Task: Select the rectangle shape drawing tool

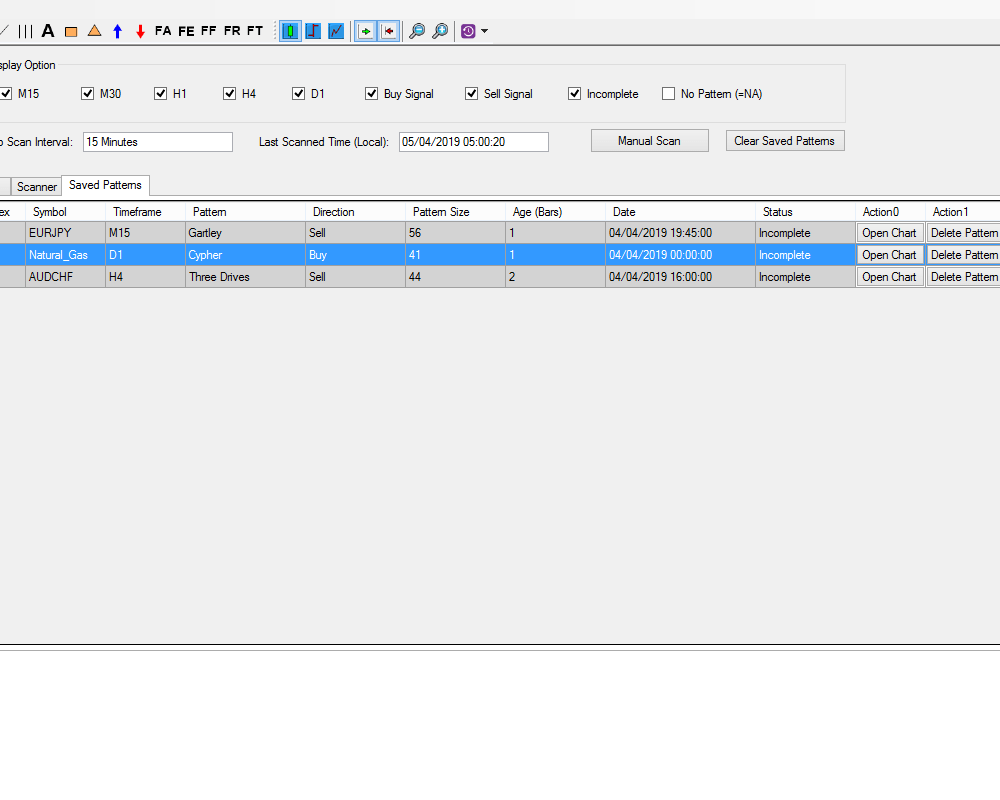Action: coord(71,31)
